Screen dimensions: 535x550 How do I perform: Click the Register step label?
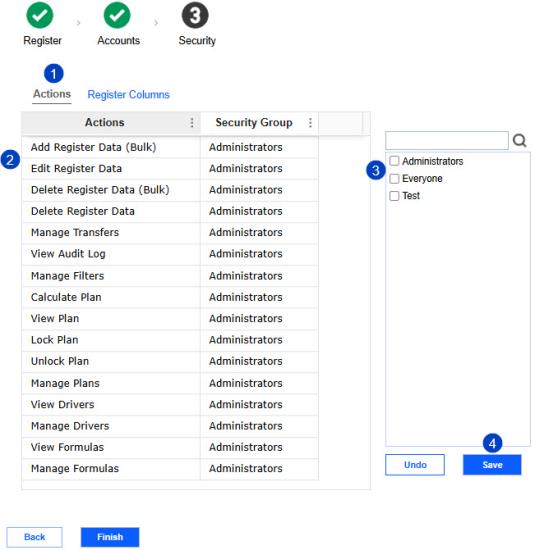click(42, 41)
